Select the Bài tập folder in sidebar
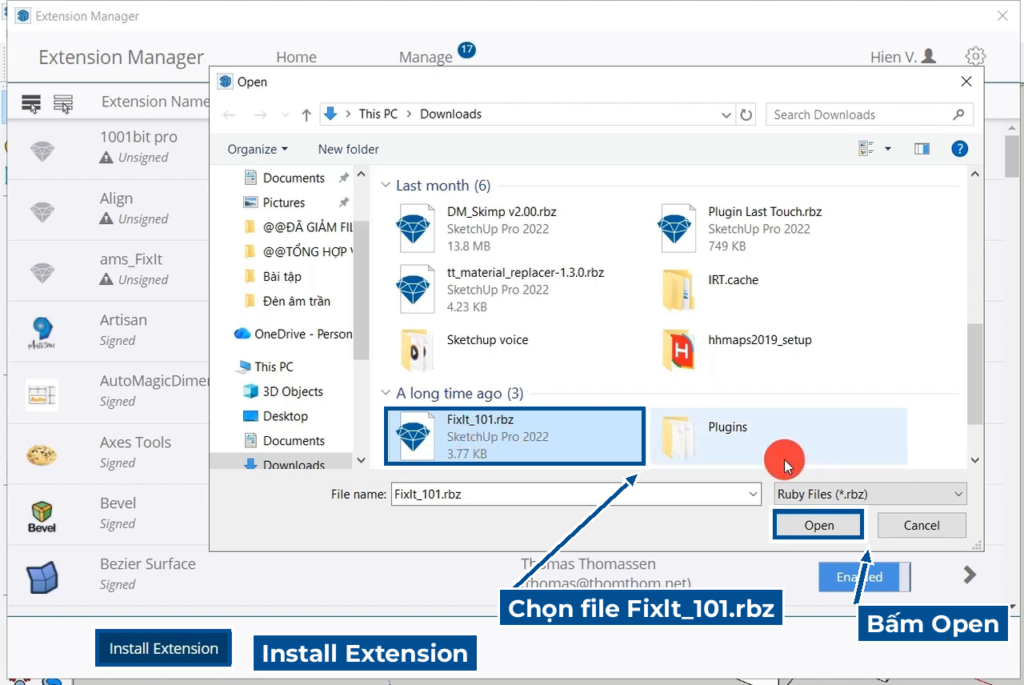This screenshot has width=1024, height=685. pos(281,276)
